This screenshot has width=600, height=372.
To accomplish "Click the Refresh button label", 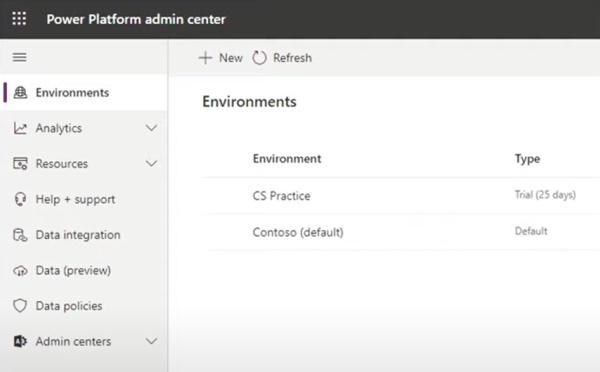I will (292, 58).
